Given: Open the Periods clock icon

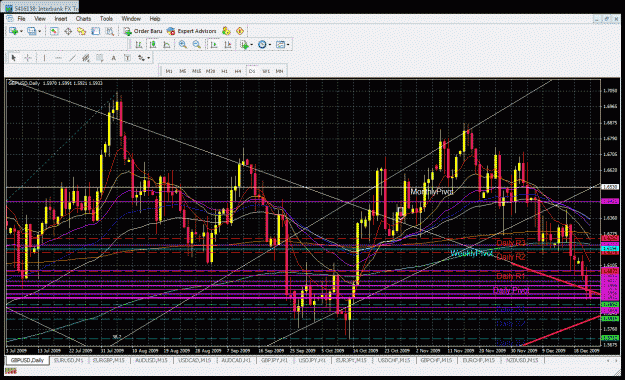Looking at the screenshot, I should click(x=262, y=45).
